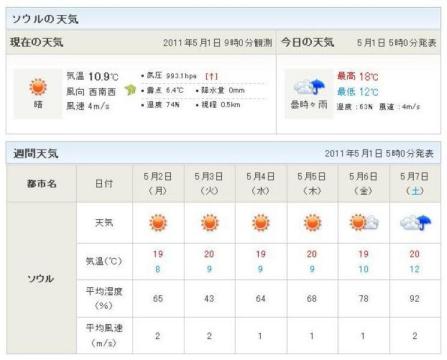Click the 平均風速(m/s) row label

point(104,335)
